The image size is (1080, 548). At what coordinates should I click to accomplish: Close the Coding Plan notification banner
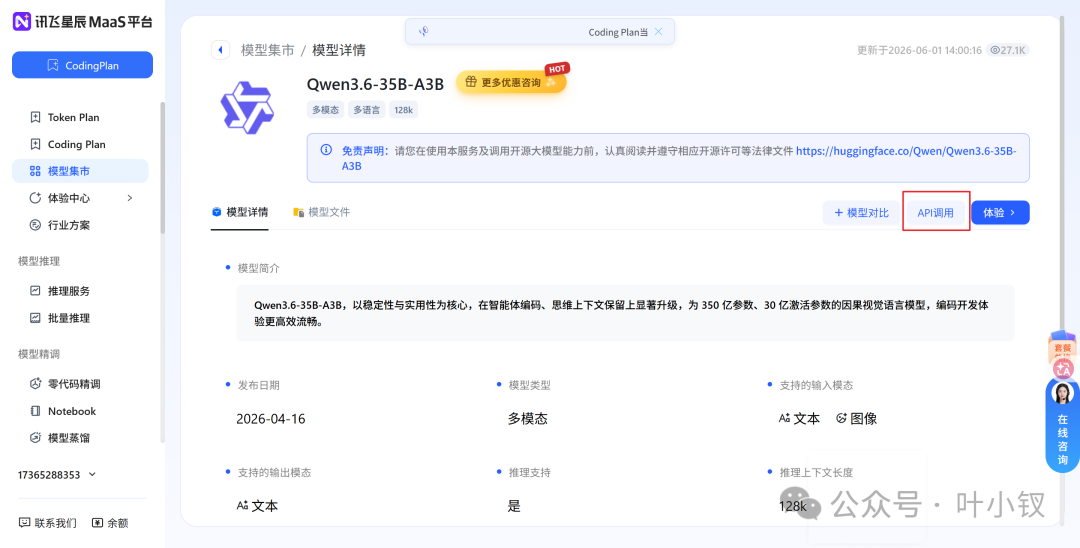tap(658, 32)
